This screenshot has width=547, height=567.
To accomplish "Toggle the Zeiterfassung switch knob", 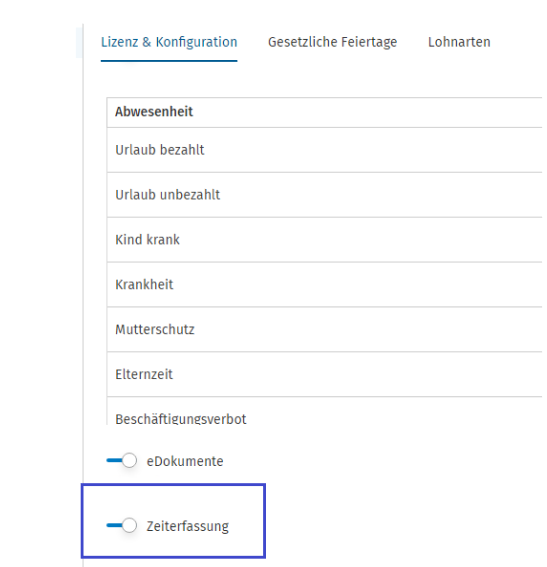I will point(129,525).
